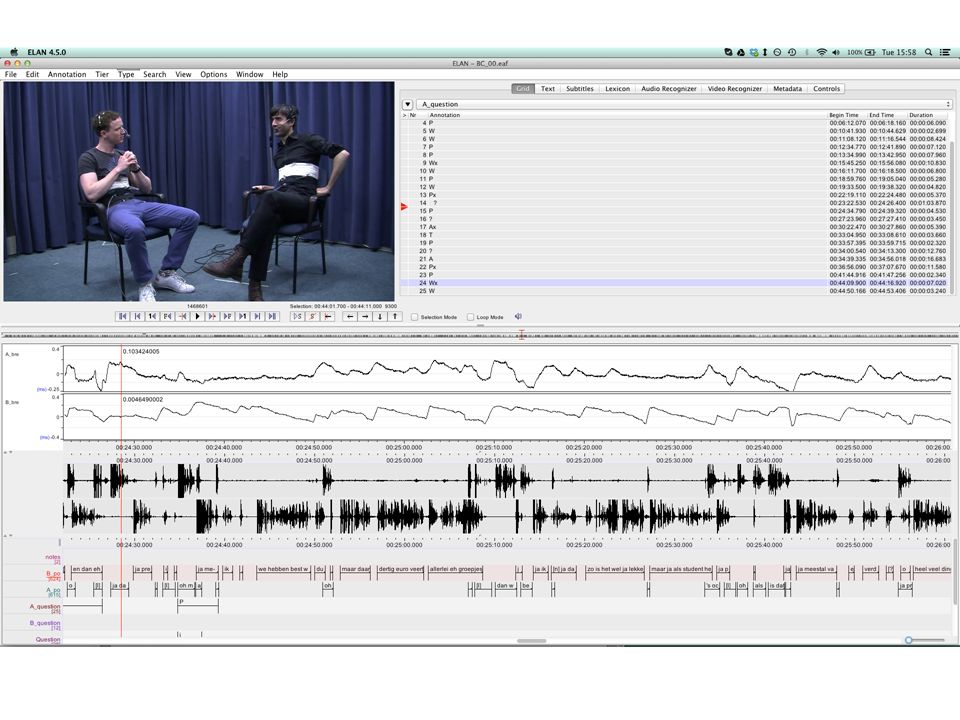Switch to the Metadata tab
Screen dimensions: 960x720
click(787, 89)
